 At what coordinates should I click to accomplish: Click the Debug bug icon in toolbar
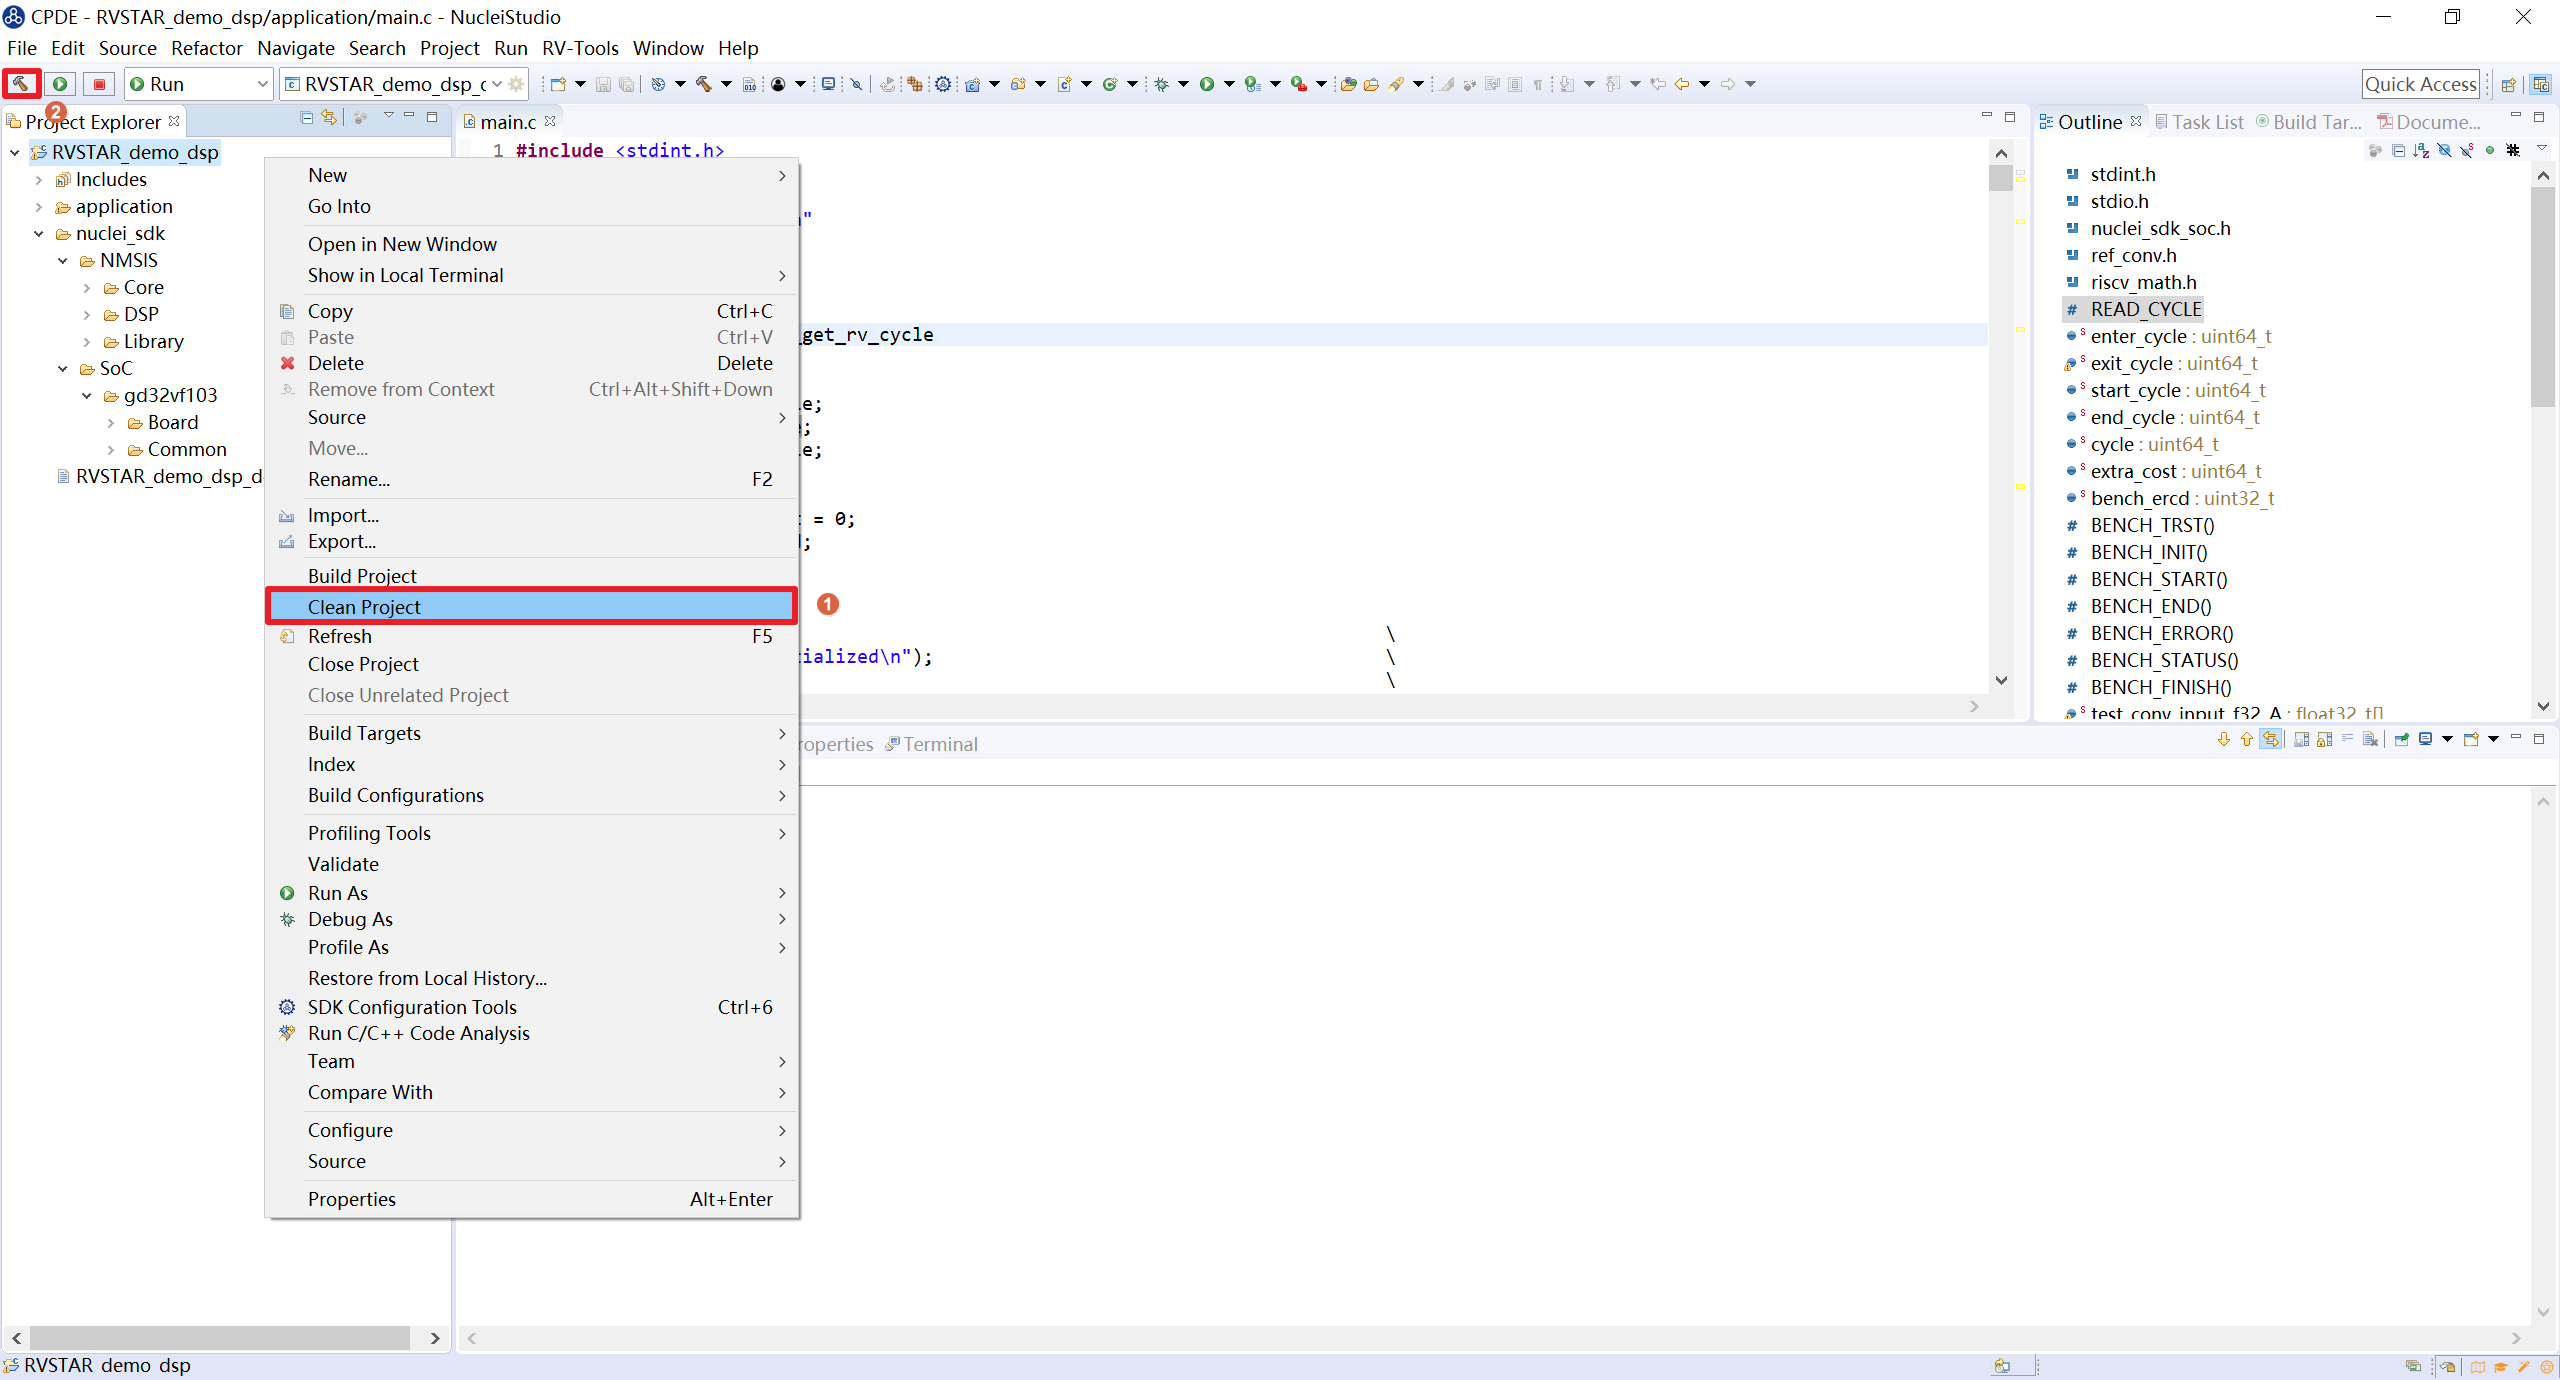1161,84
